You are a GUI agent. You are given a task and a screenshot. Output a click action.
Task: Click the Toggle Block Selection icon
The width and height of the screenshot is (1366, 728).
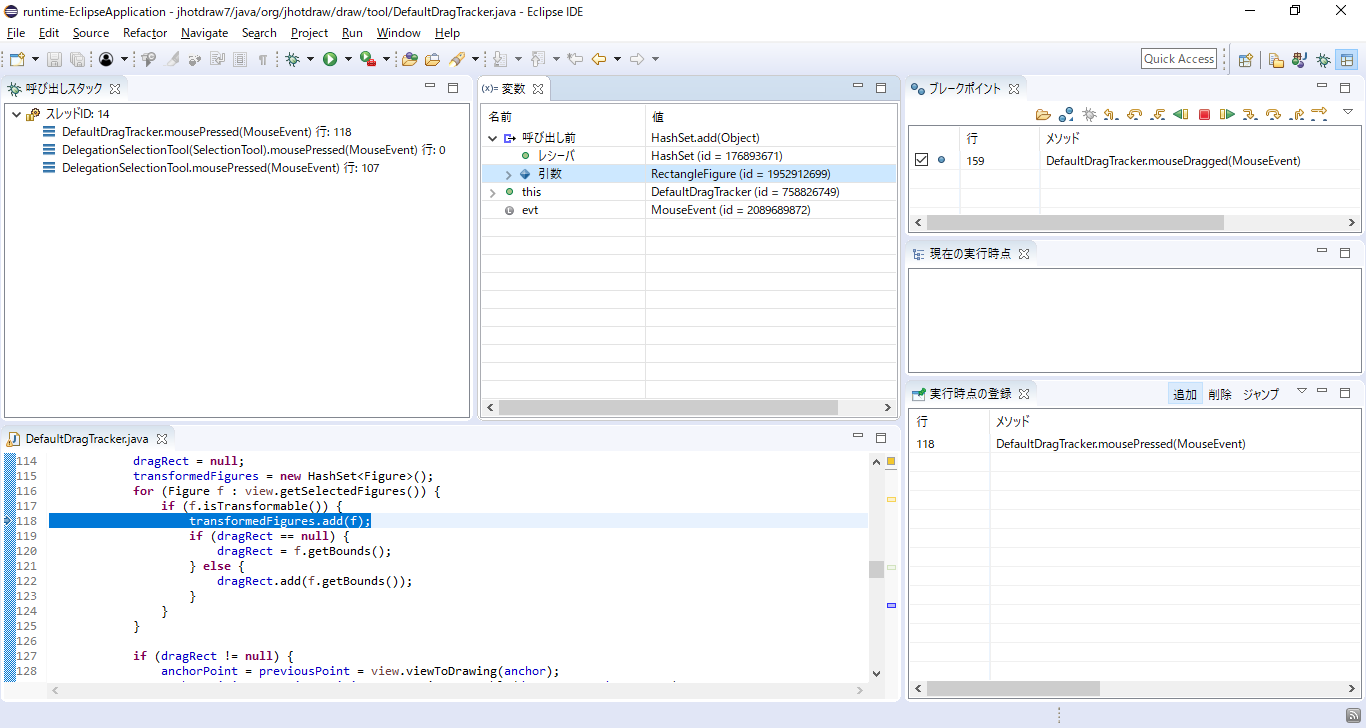[240, 59]
